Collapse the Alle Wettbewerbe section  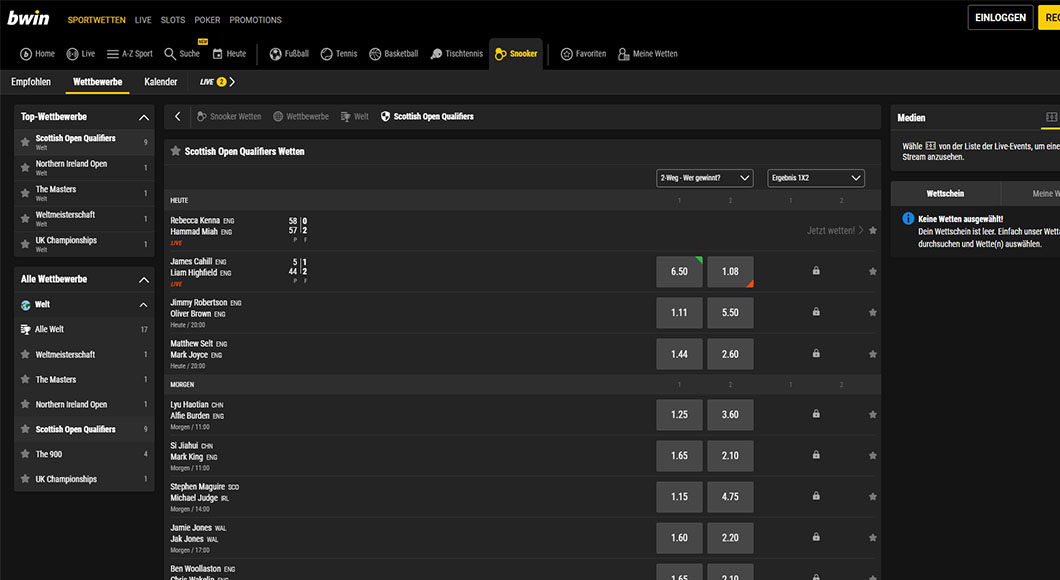pyautogui.click(x=144, y=279)
